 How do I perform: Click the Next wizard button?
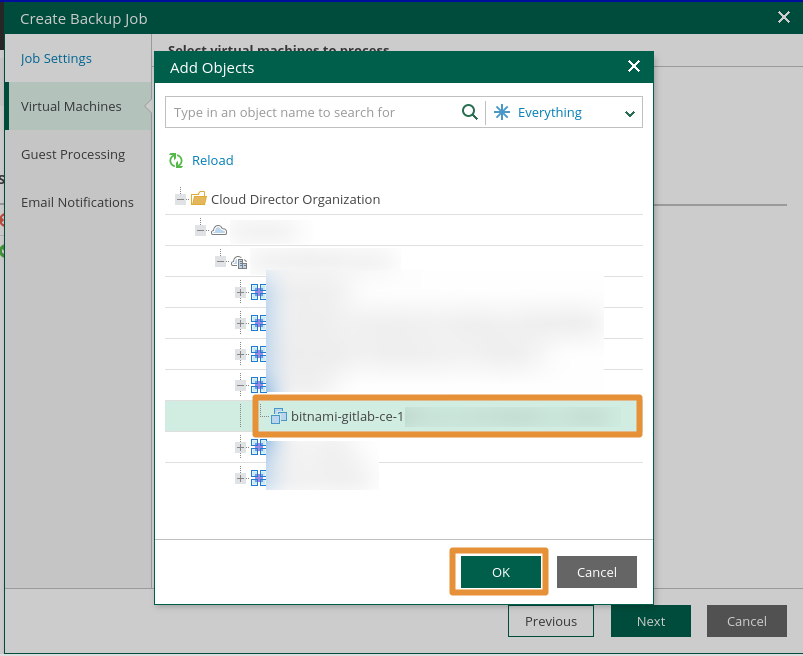(x=650, y=621)
